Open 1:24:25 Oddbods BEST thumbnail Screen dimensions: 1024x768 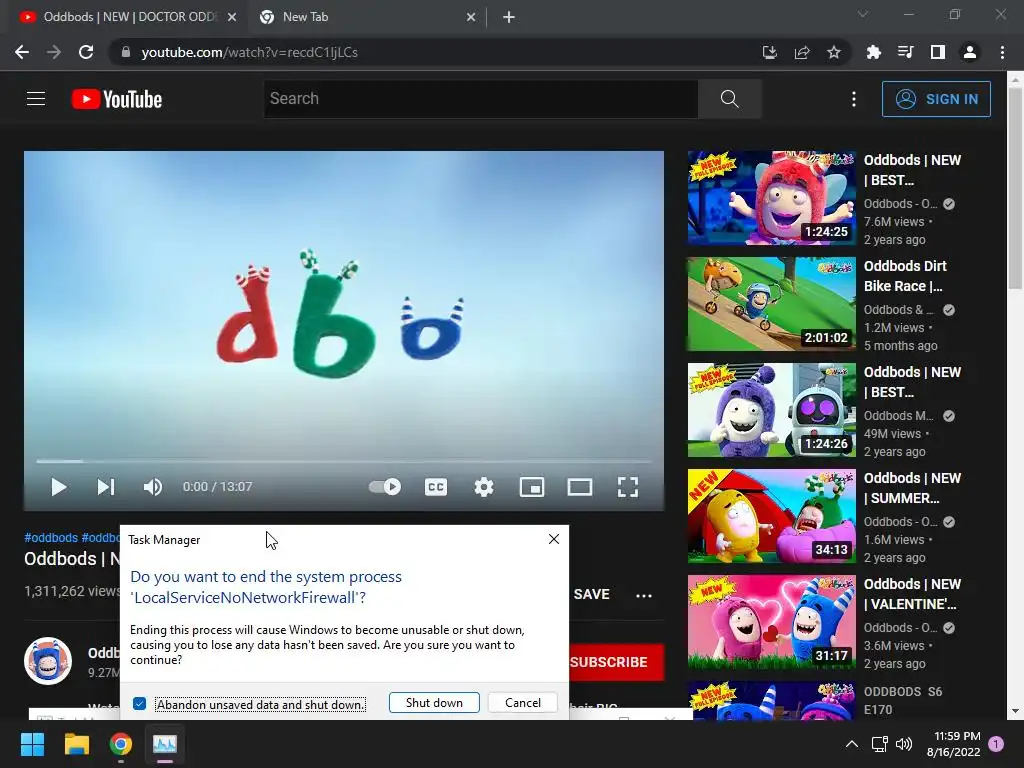click(x=771, y=198)
